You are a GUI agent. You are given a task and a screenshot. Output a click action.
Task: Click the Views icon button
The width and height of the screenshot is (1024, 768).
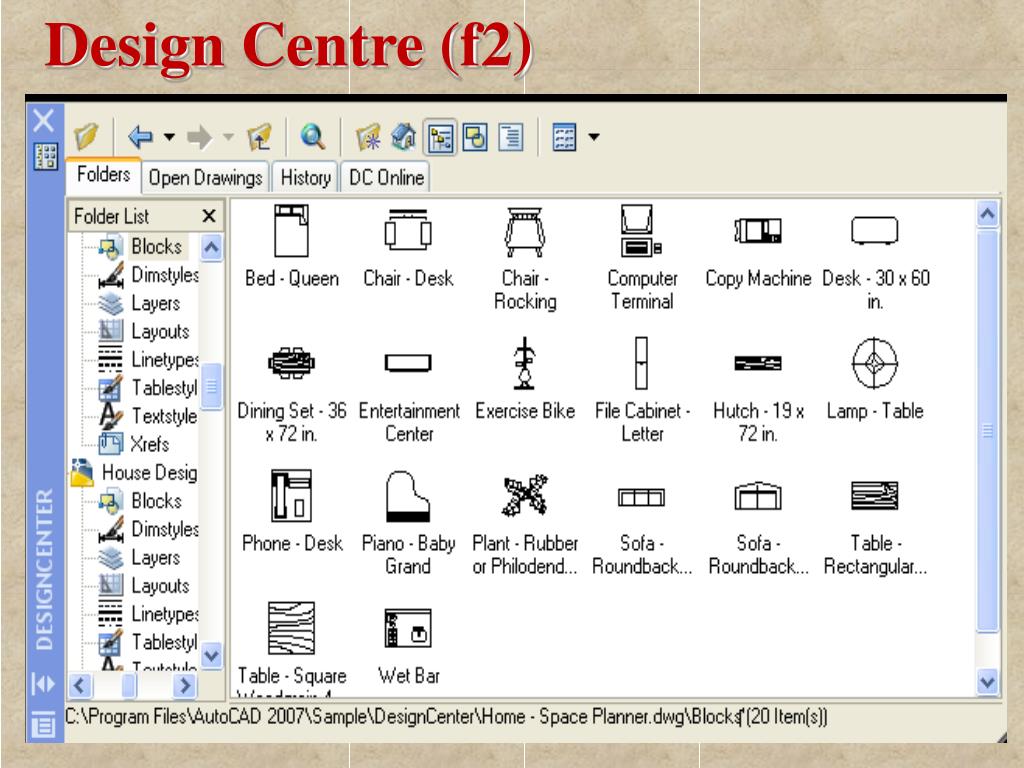[564, 136]
